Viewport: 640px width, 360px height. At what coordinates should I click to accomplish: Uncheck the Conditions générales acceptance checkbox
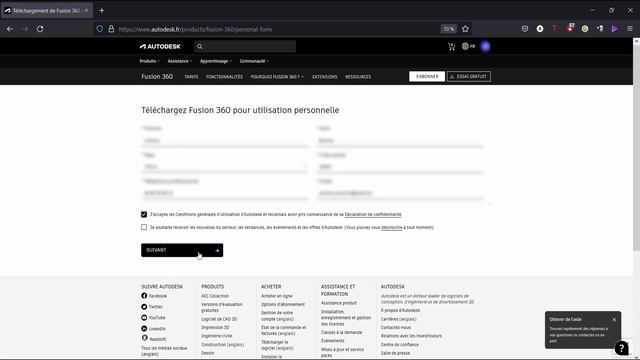[144, 214]
